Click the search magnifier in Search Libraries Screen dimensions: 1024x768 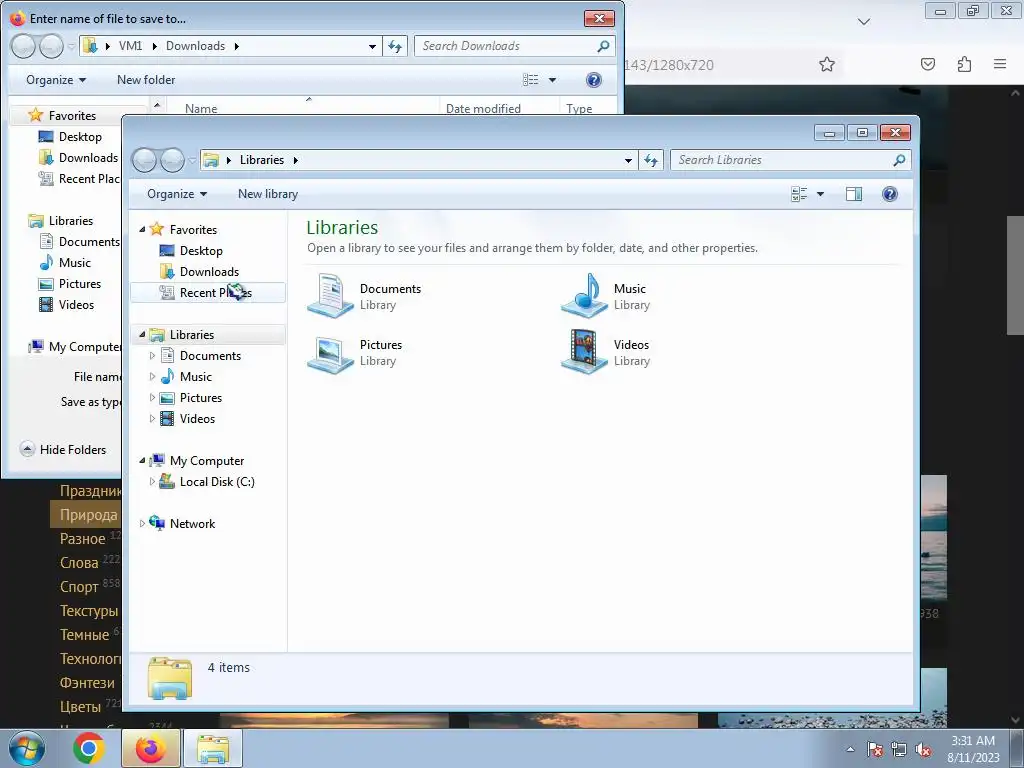pyautogui.click(x=899, y=160)
